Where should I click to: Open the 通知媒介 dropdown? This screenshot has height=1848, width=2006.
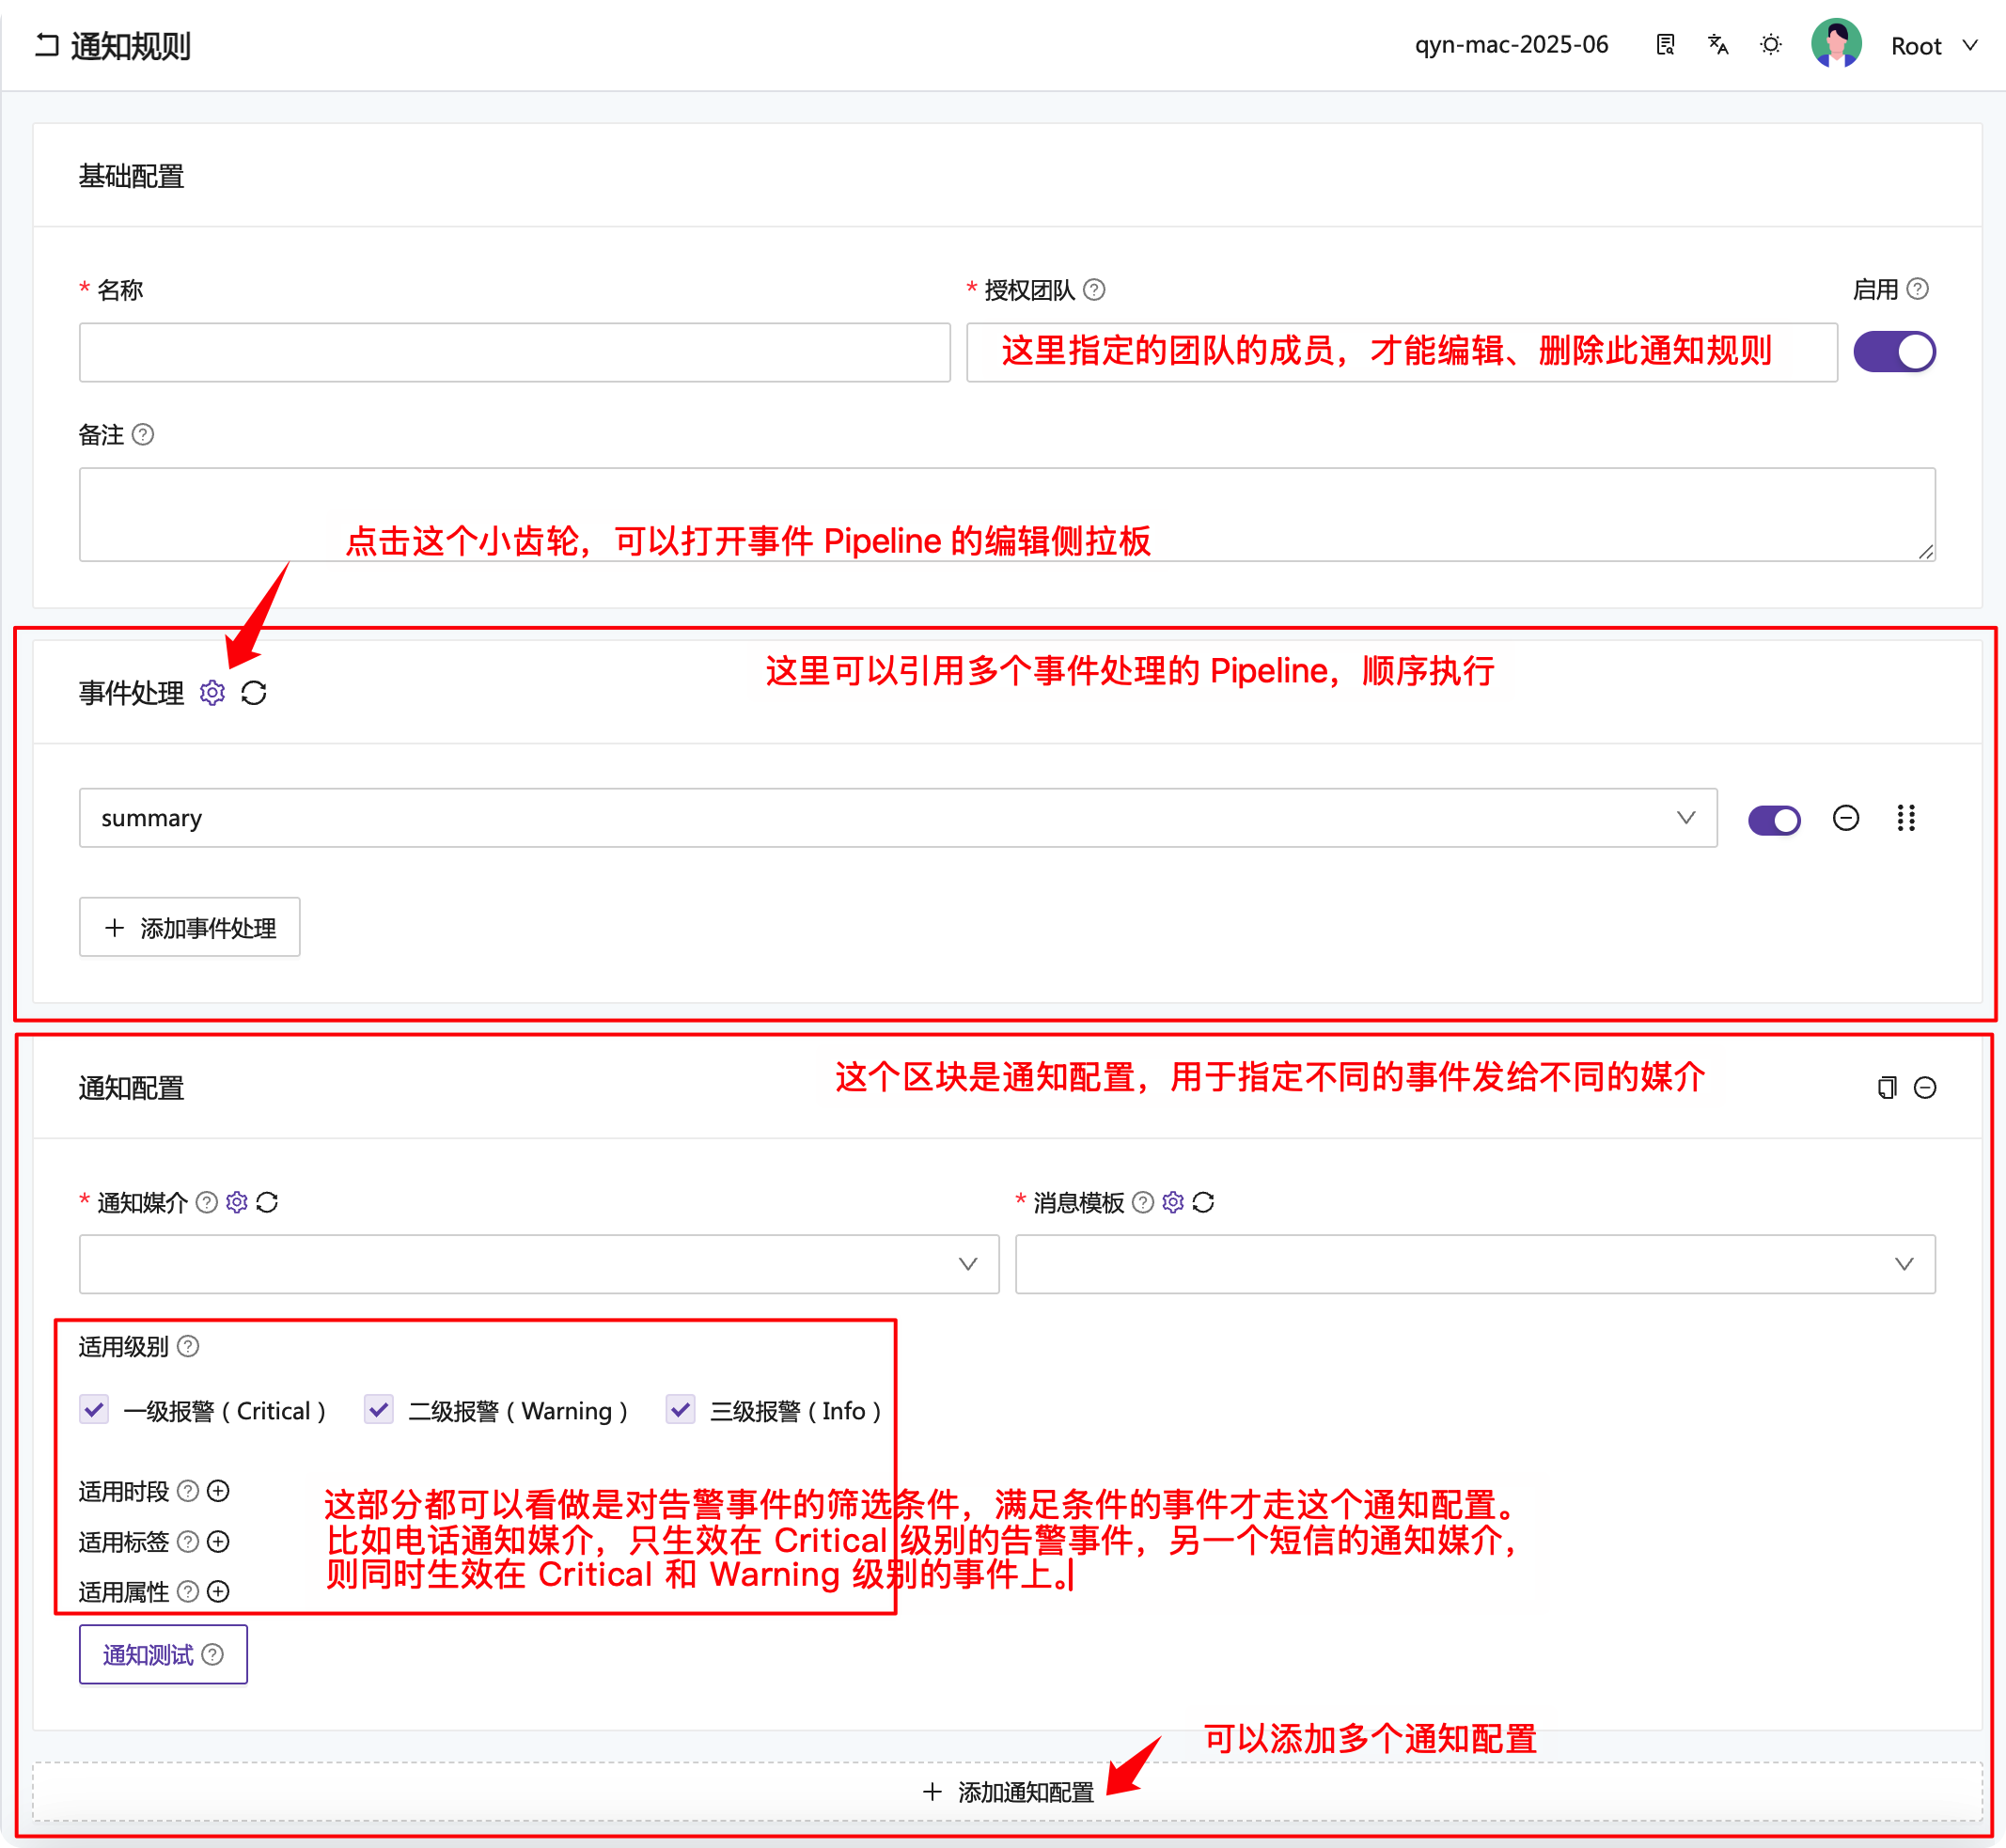click(539, 1264)
